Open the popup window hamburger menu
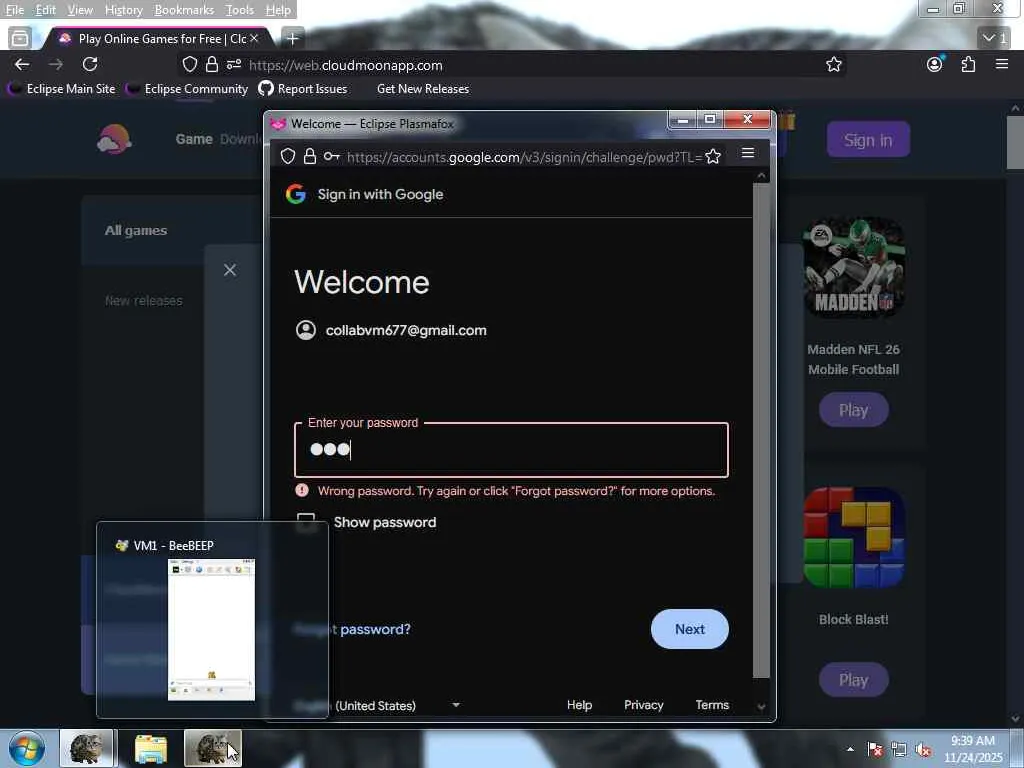Viewport: 1024px width, 768px height. (x=748, y=153)
